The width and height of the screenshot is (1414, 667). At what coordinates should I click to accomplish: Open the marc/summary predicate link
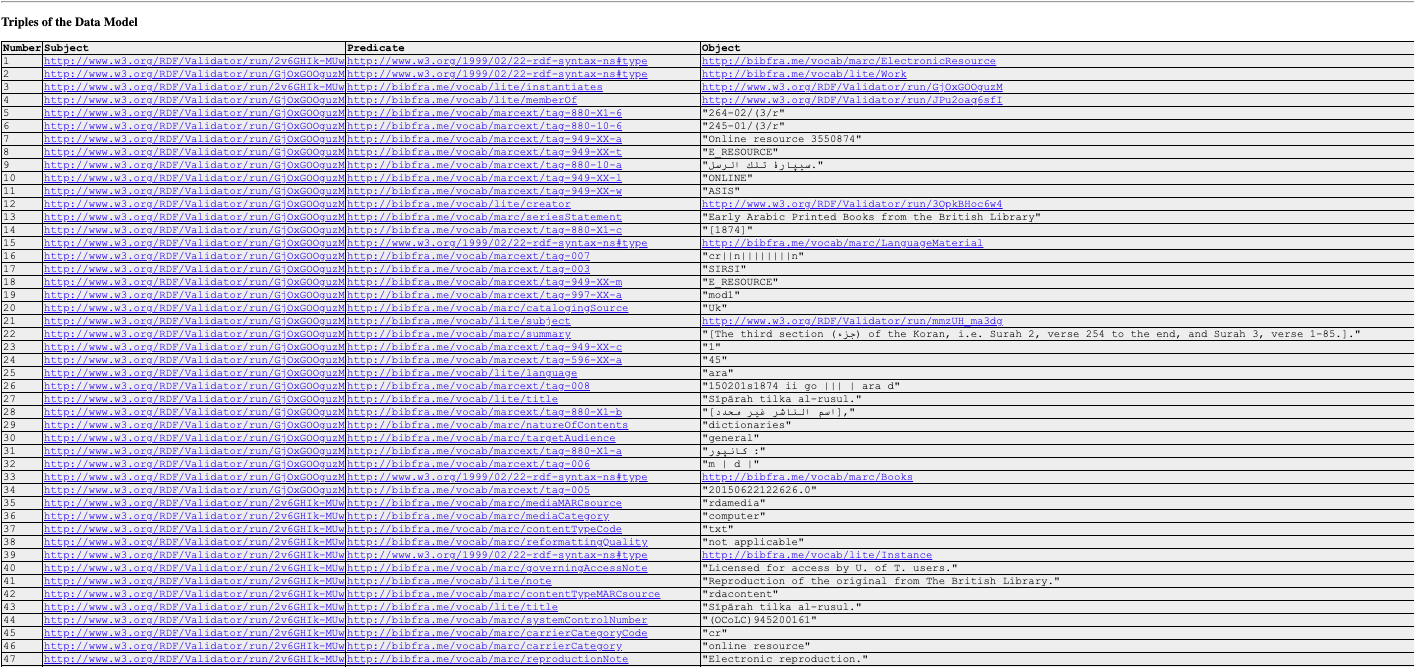coord(458,334)
